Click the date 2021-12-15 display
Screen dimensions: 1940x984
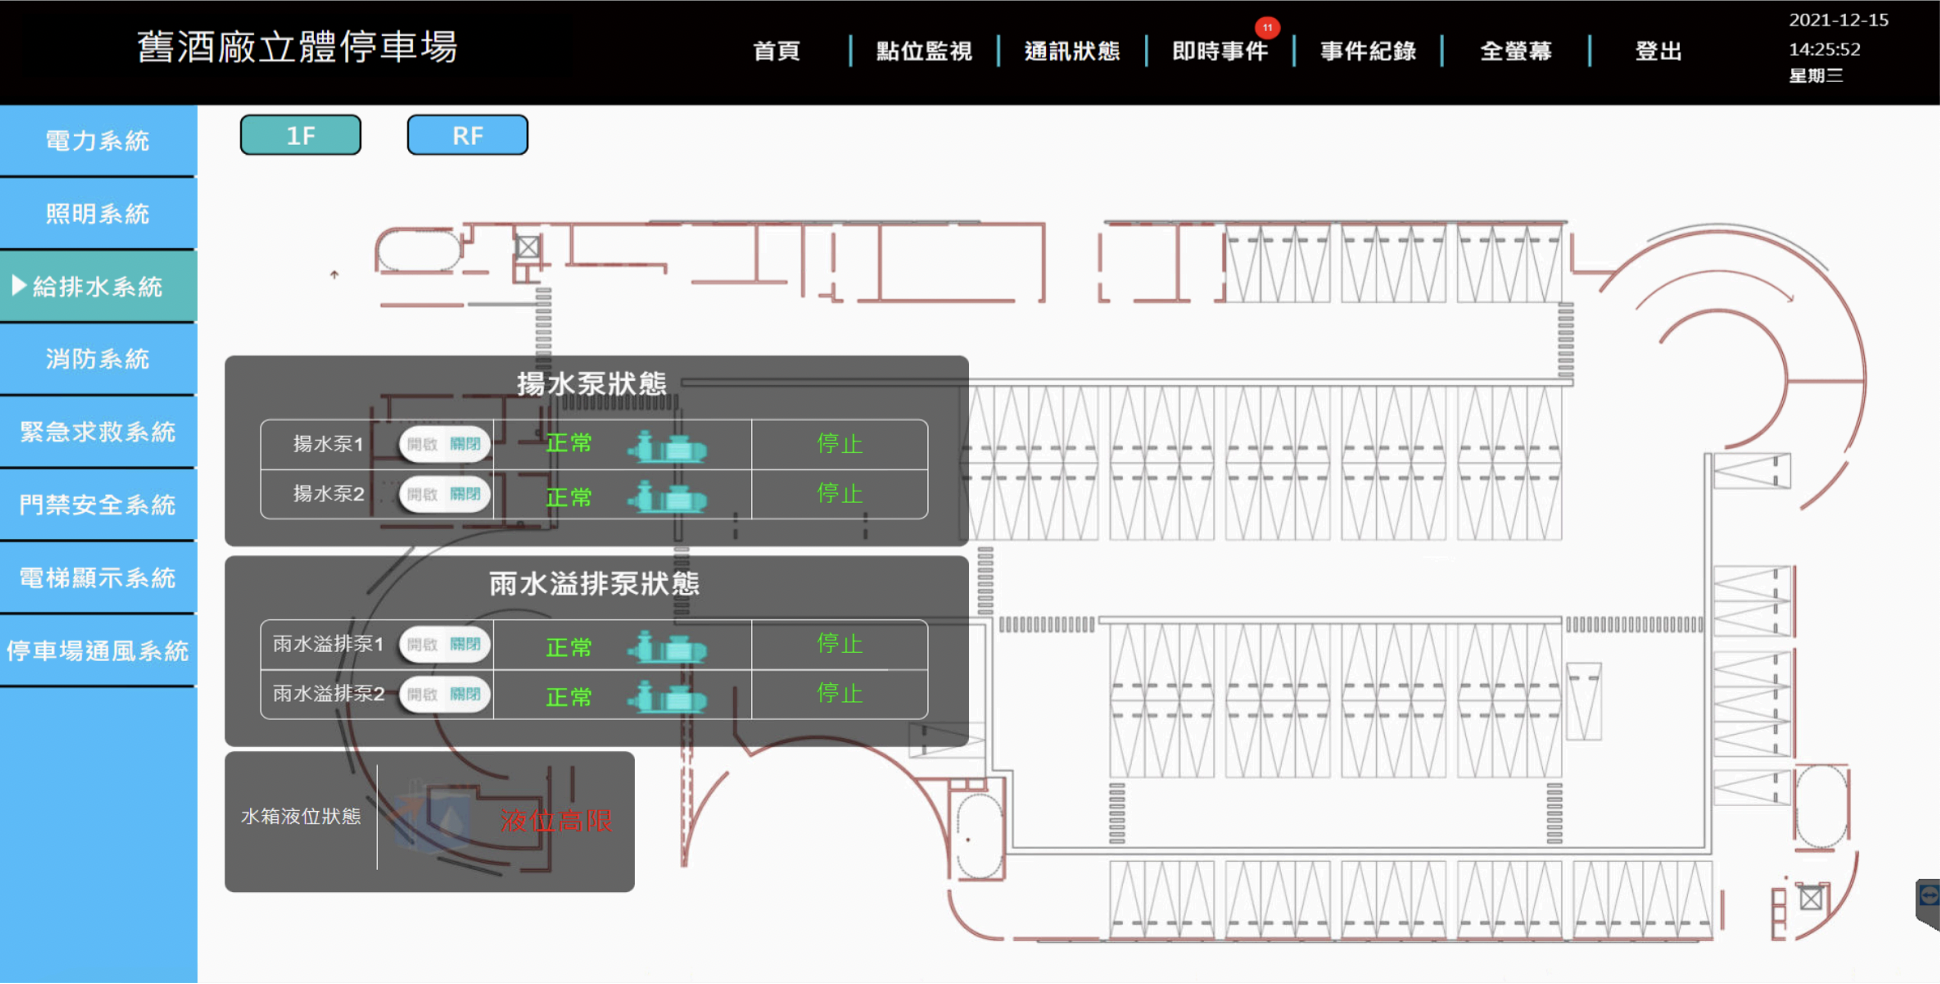[1838, 20]
